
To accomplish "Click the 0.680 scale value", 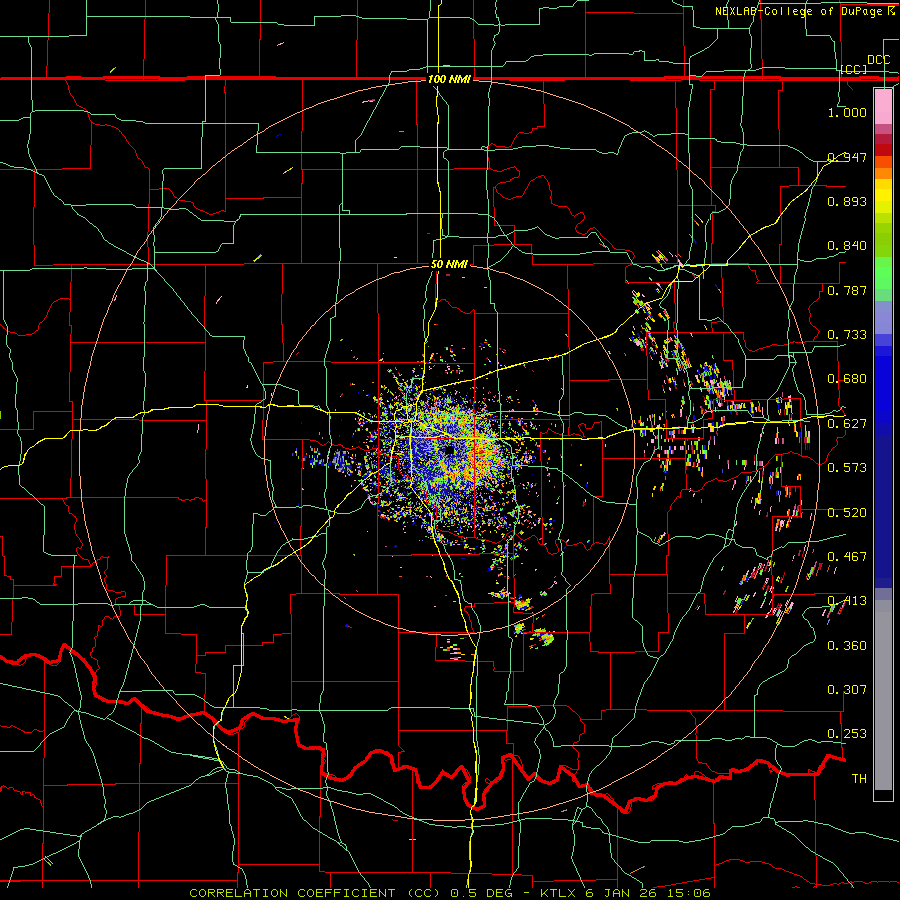I will pyautogui.click(x=847, y=379).
